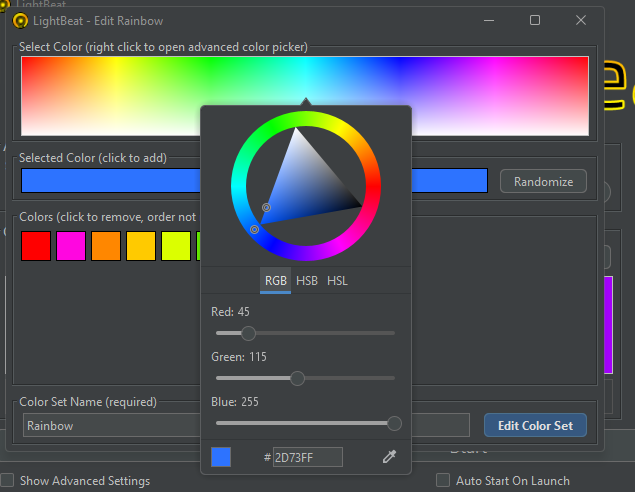635x492 pixels.
Task: Click the LightBeat app icon in title bar
Action: (x=20, y=21)
